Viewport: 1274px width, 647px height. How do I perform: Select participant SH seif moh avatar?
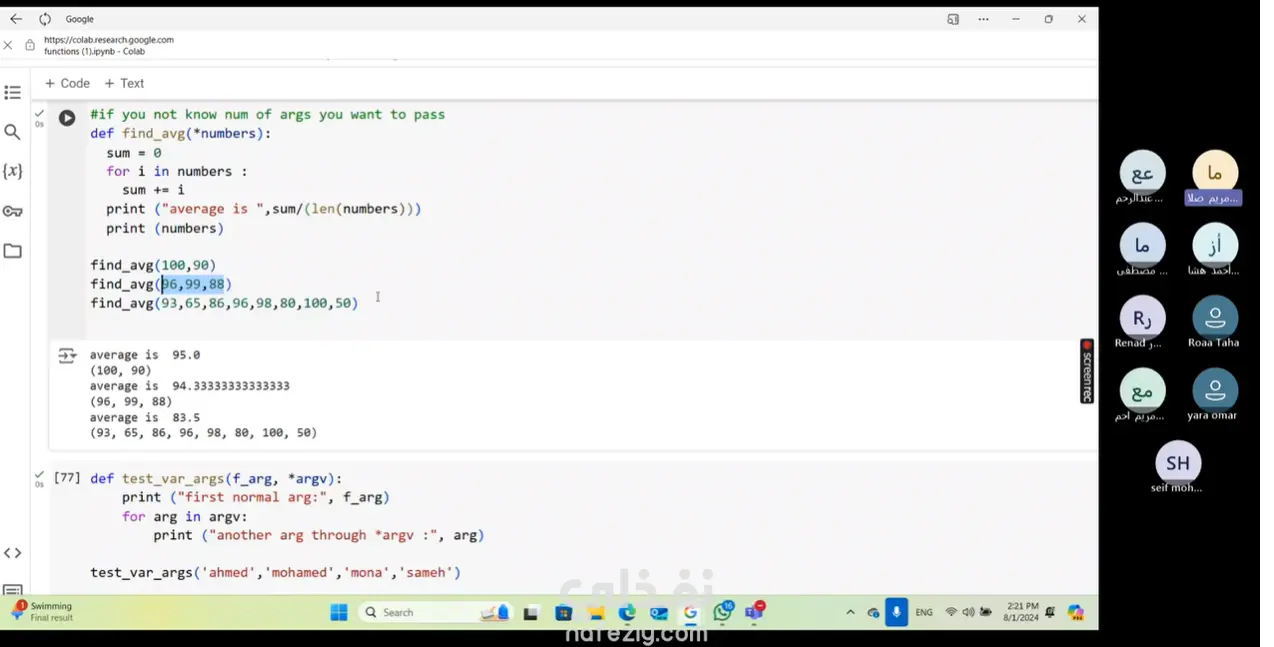[x=1178, y=463]
